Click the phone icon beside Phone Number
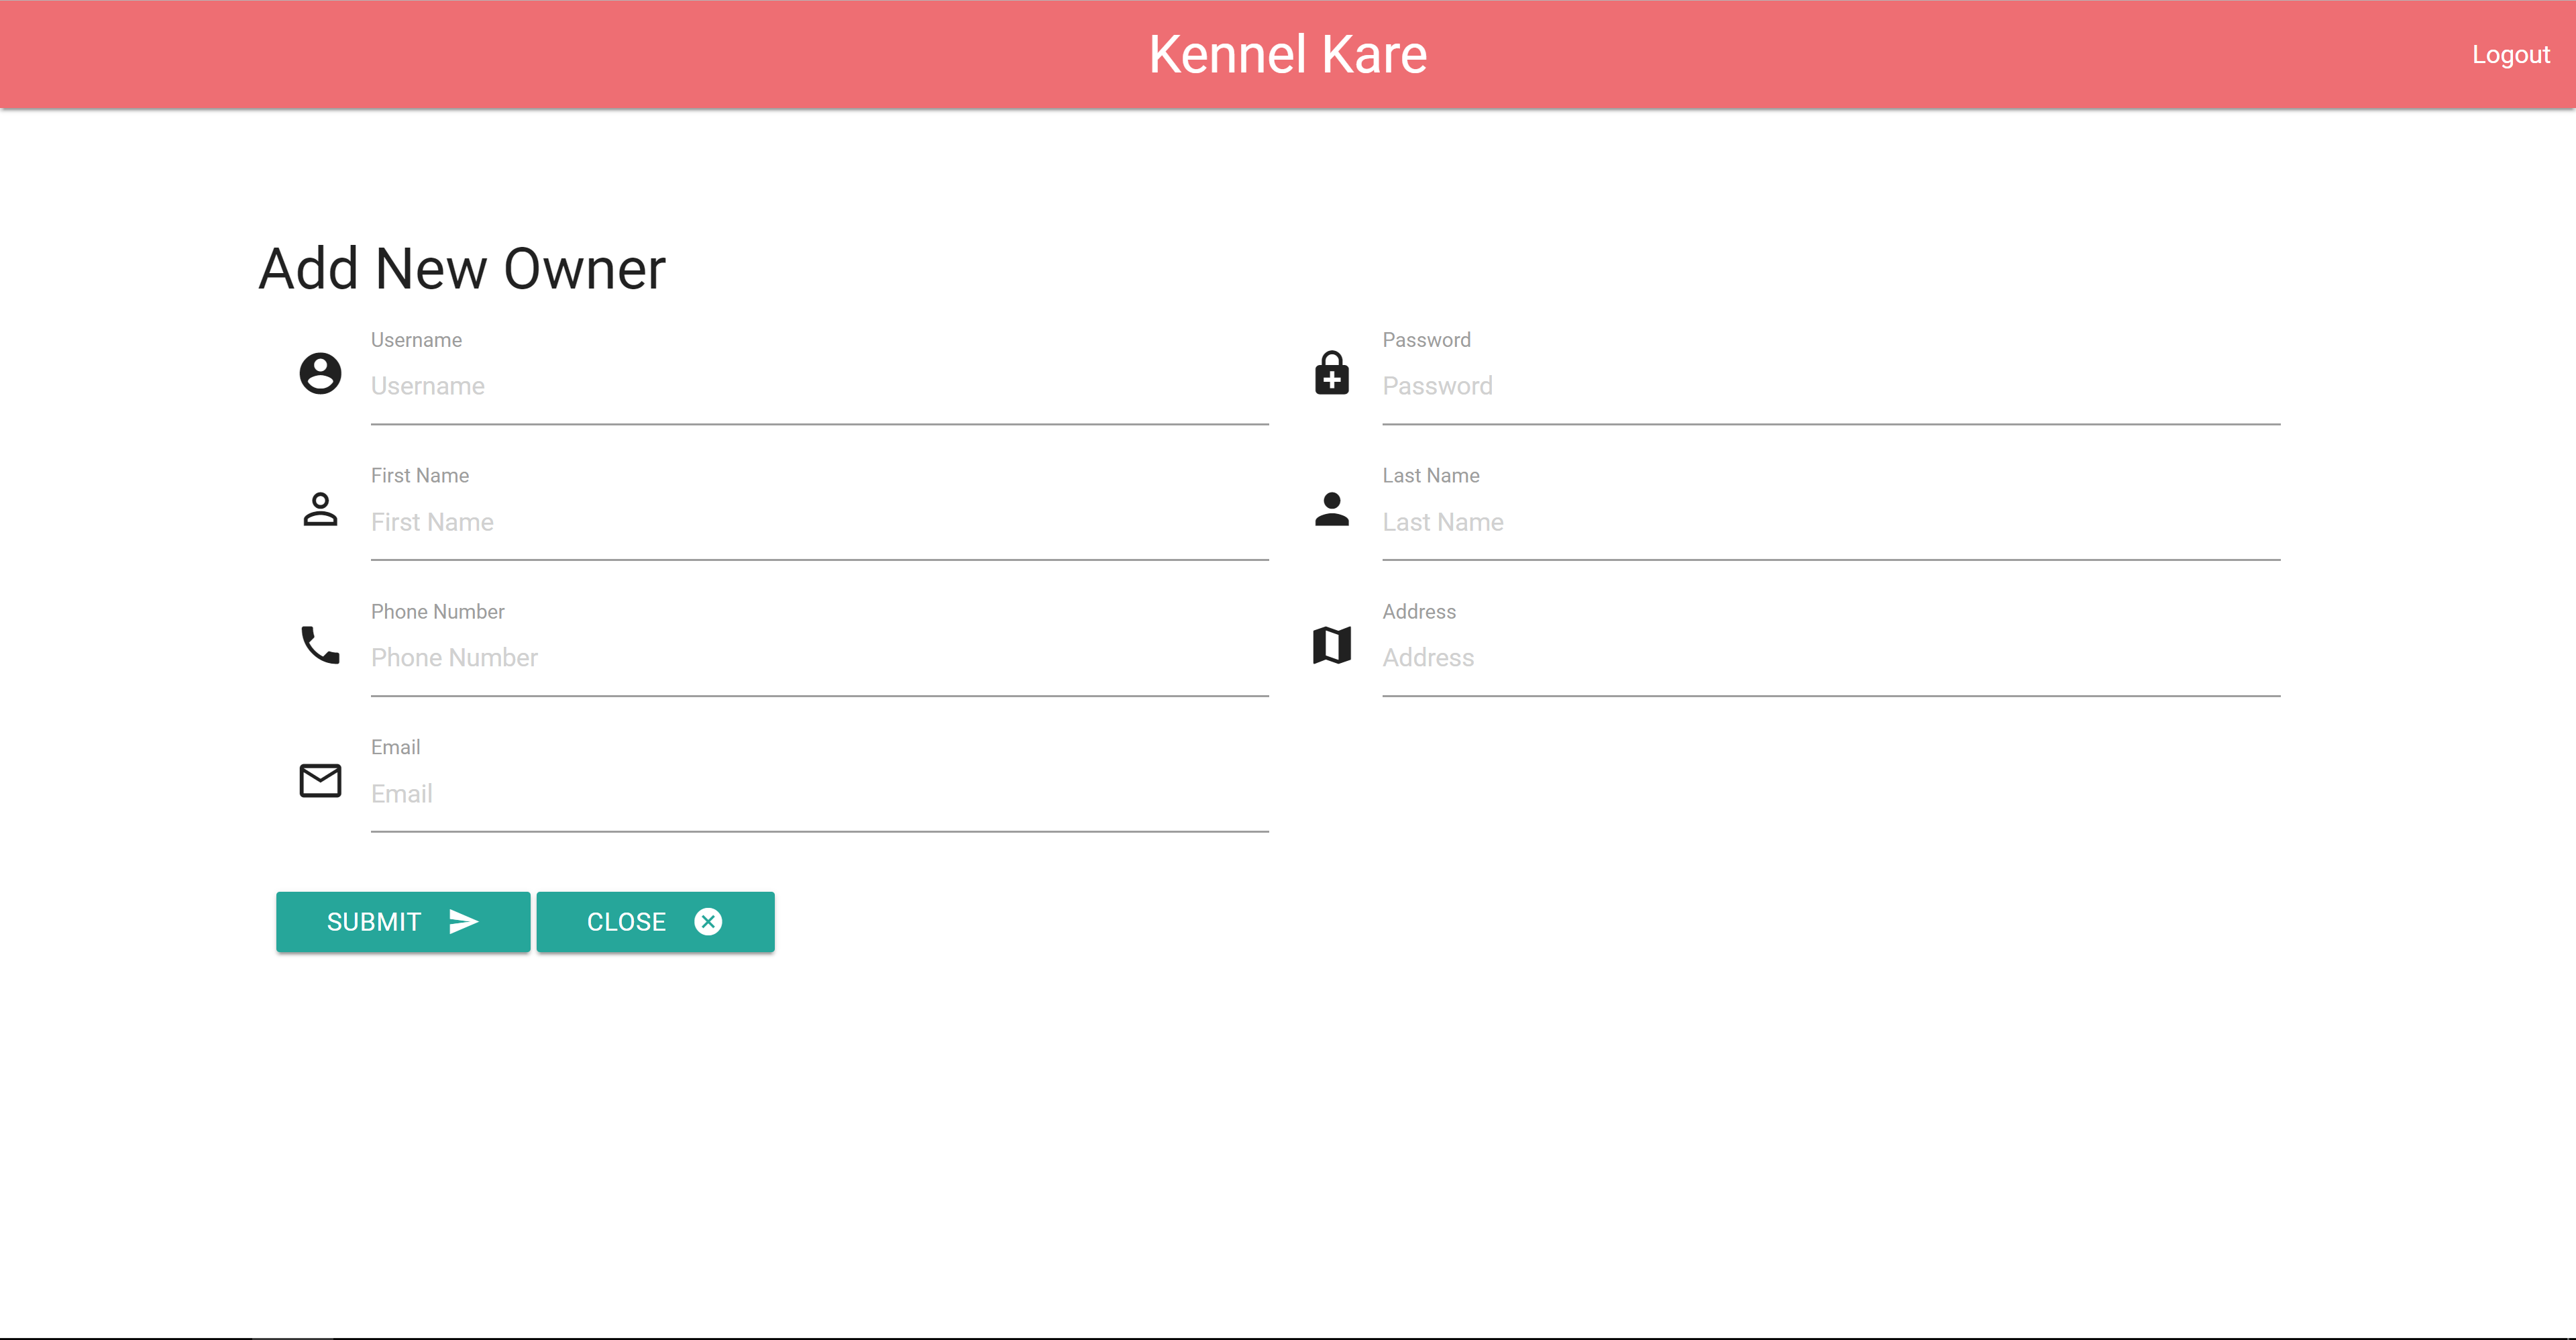Viewport: 2576px width, 1340px height. point(320,645)
